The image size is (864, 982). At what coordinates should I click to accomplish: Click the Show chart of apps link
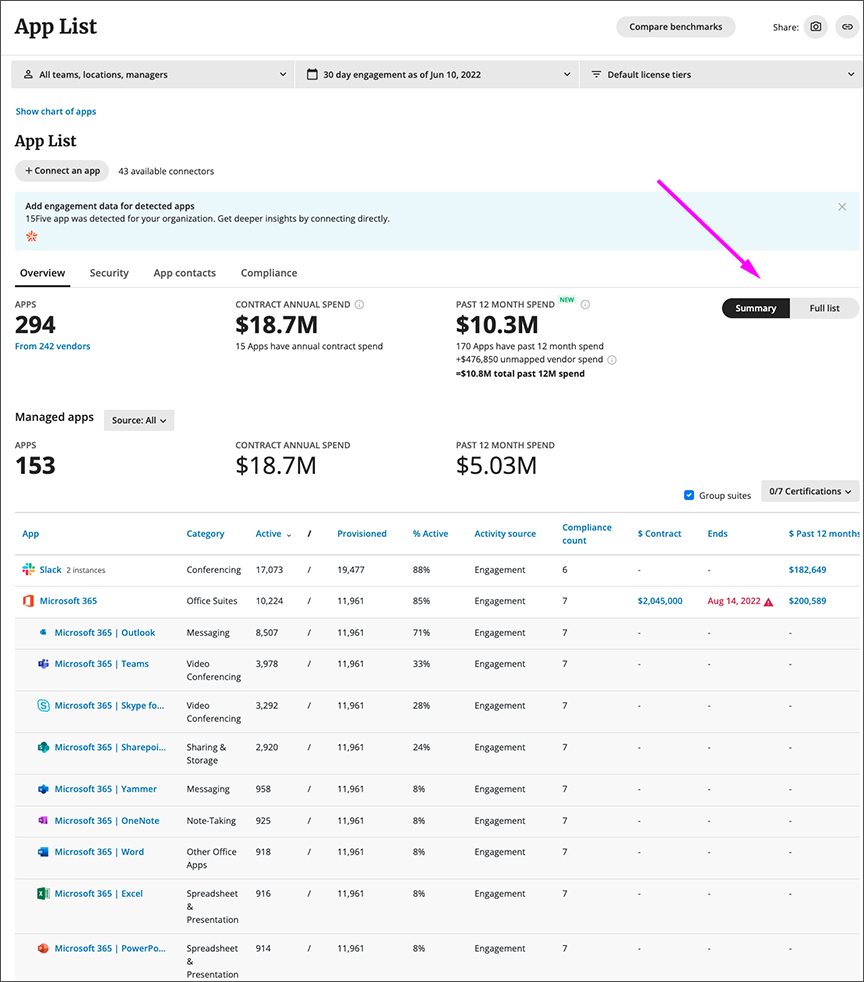tap(56, 112)
